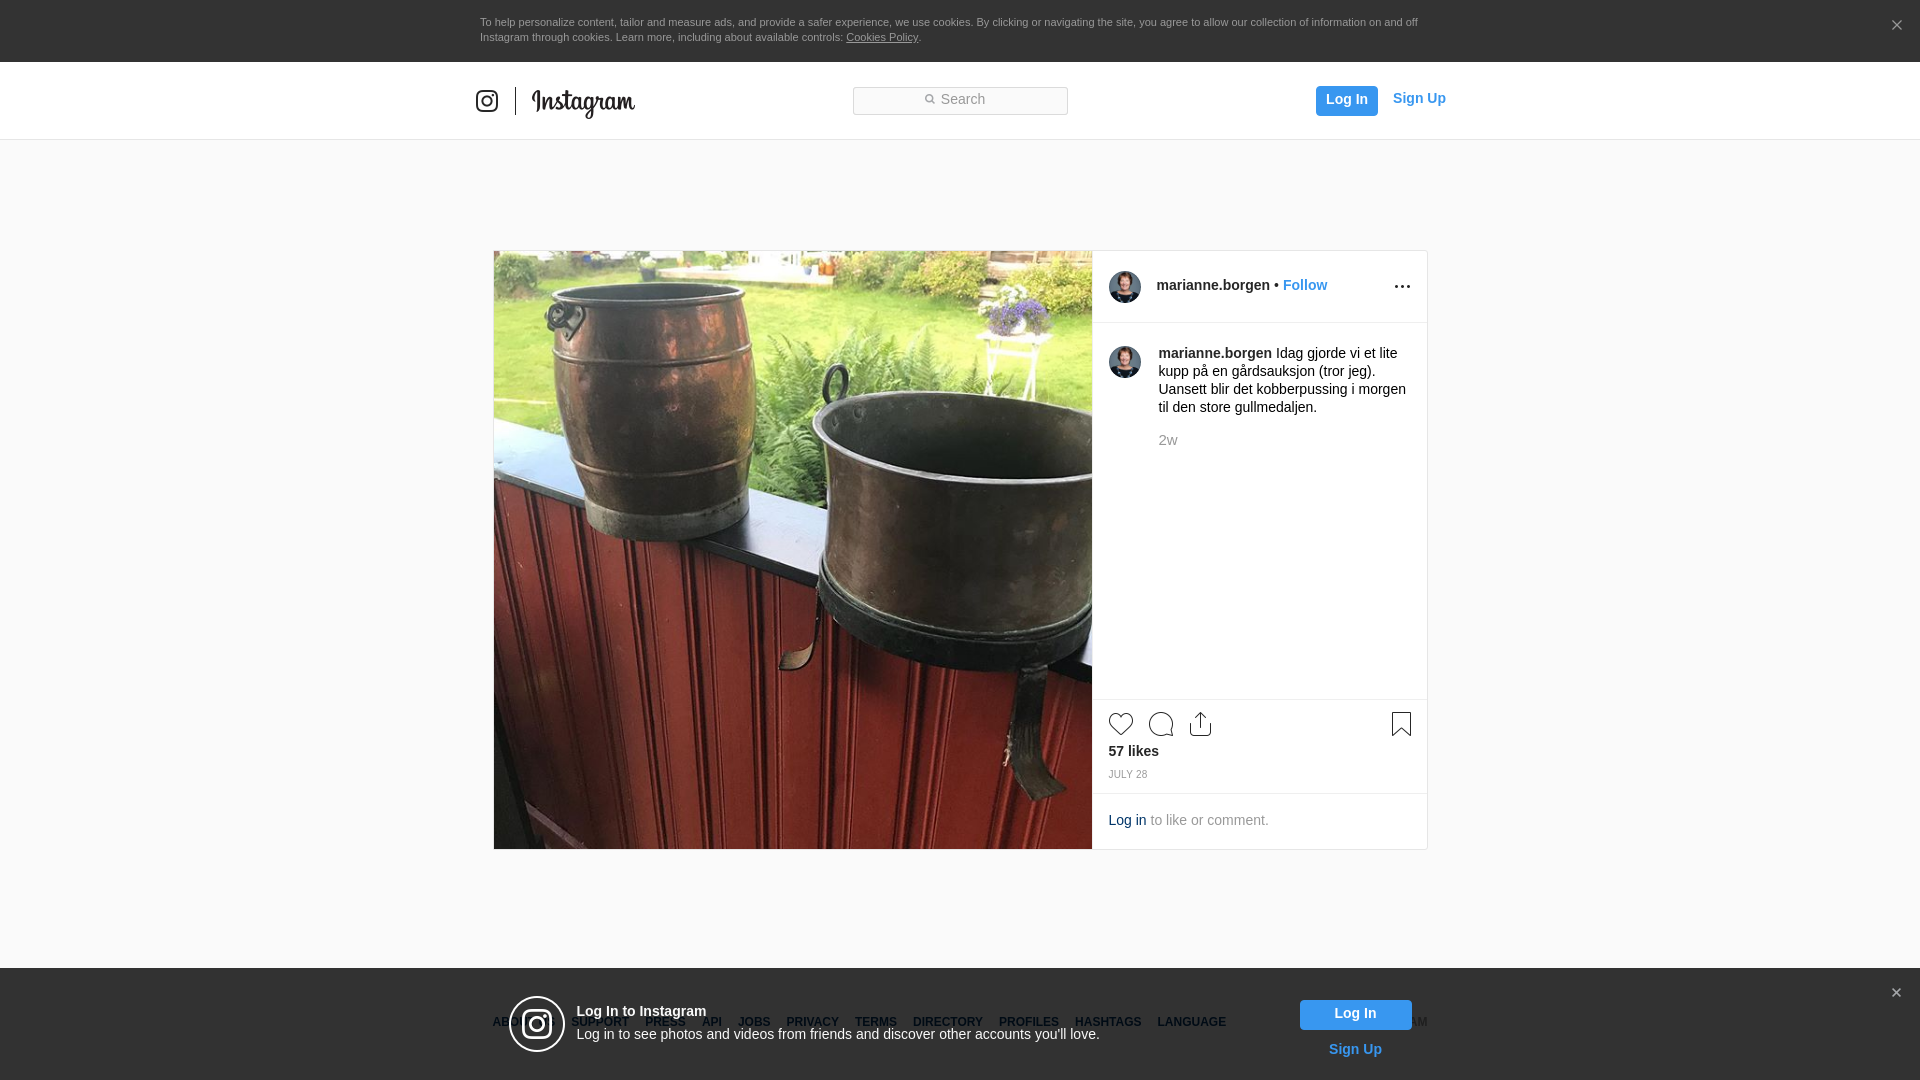
Task: Open the DIRECTORY footer link
Action: click(948, 1023)
